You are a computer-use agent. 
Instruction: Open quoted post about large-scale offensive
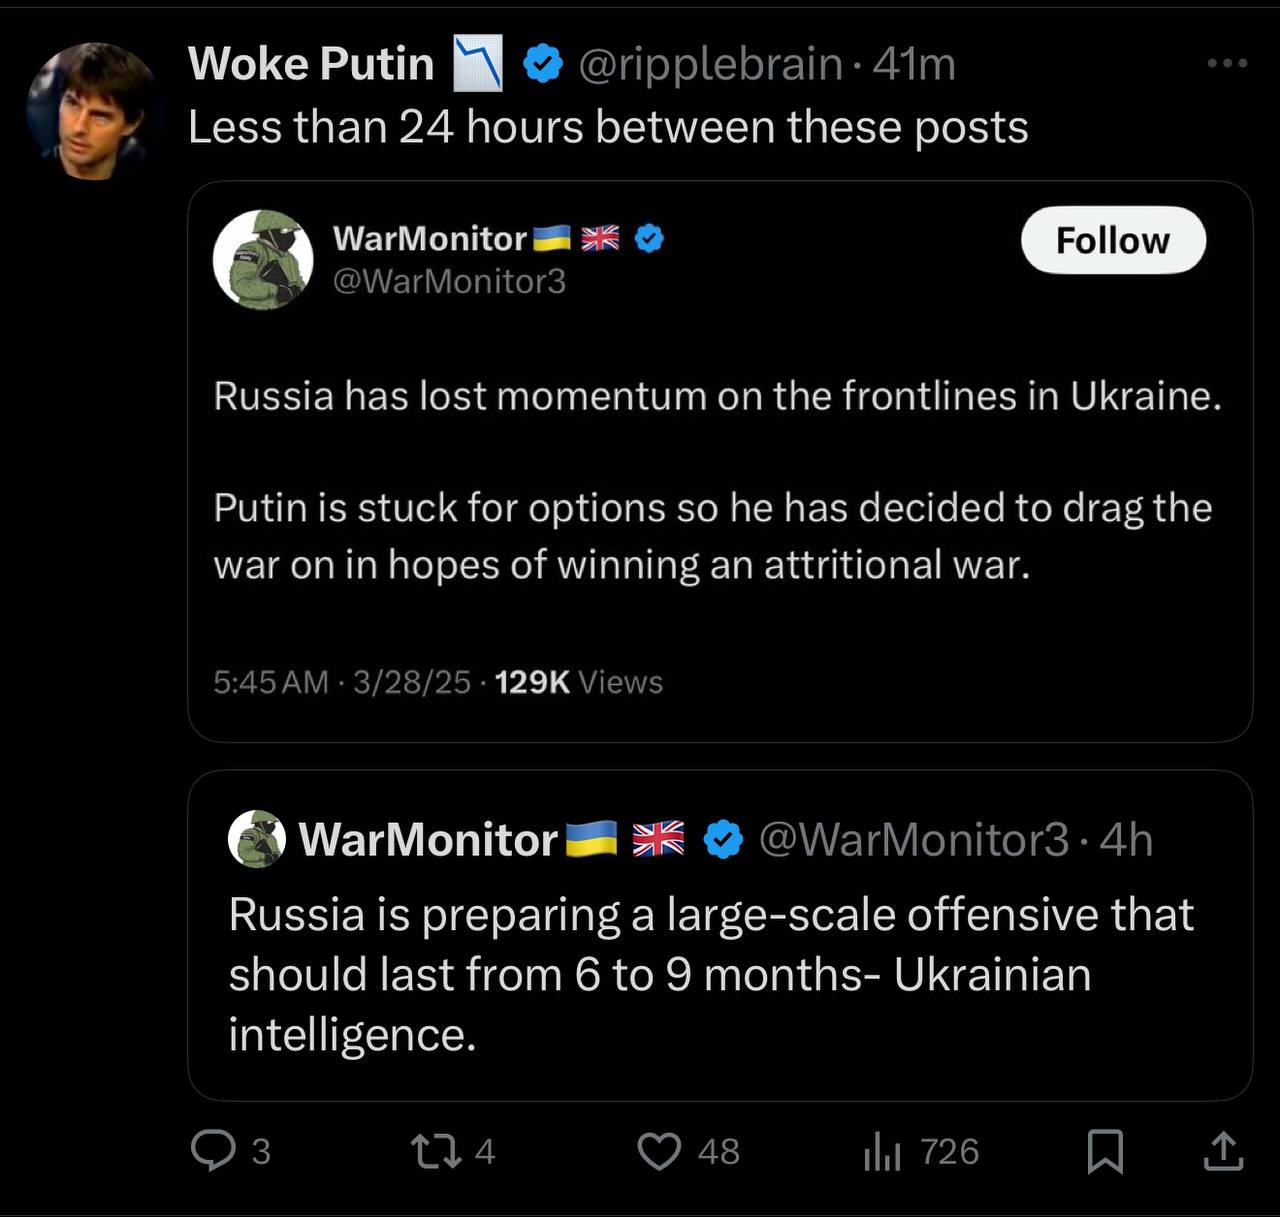pyautogui.click(x=710, y=975)
